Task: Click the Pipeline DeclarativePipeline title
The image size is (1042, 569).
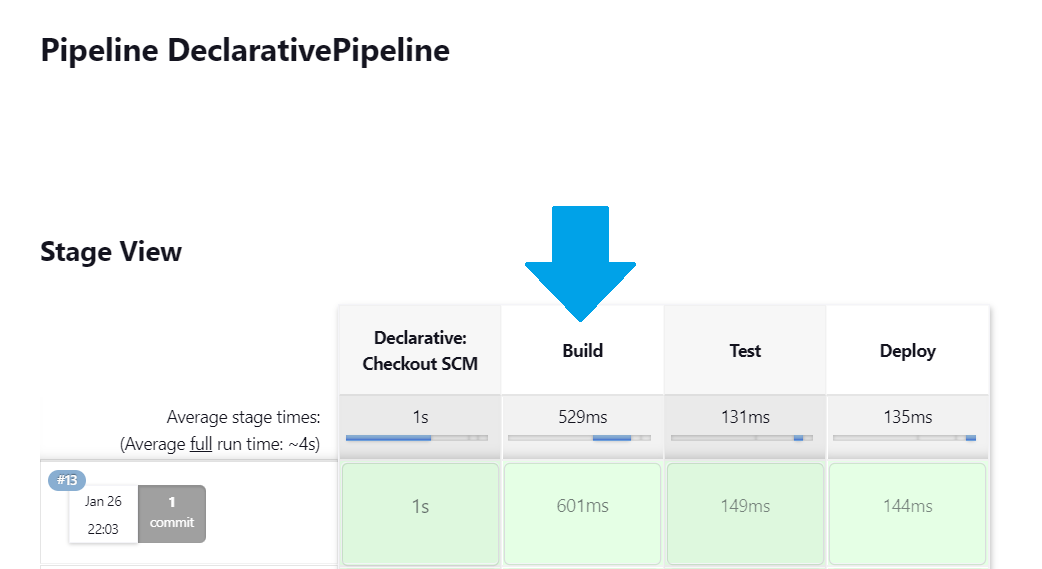Action: click(245, 51)
